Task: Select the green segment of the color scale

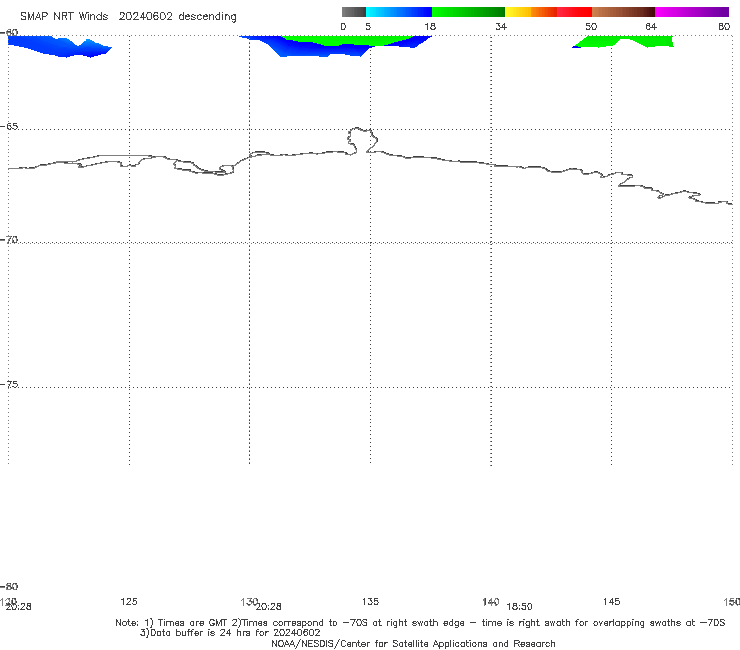Action: click(468, 12)
